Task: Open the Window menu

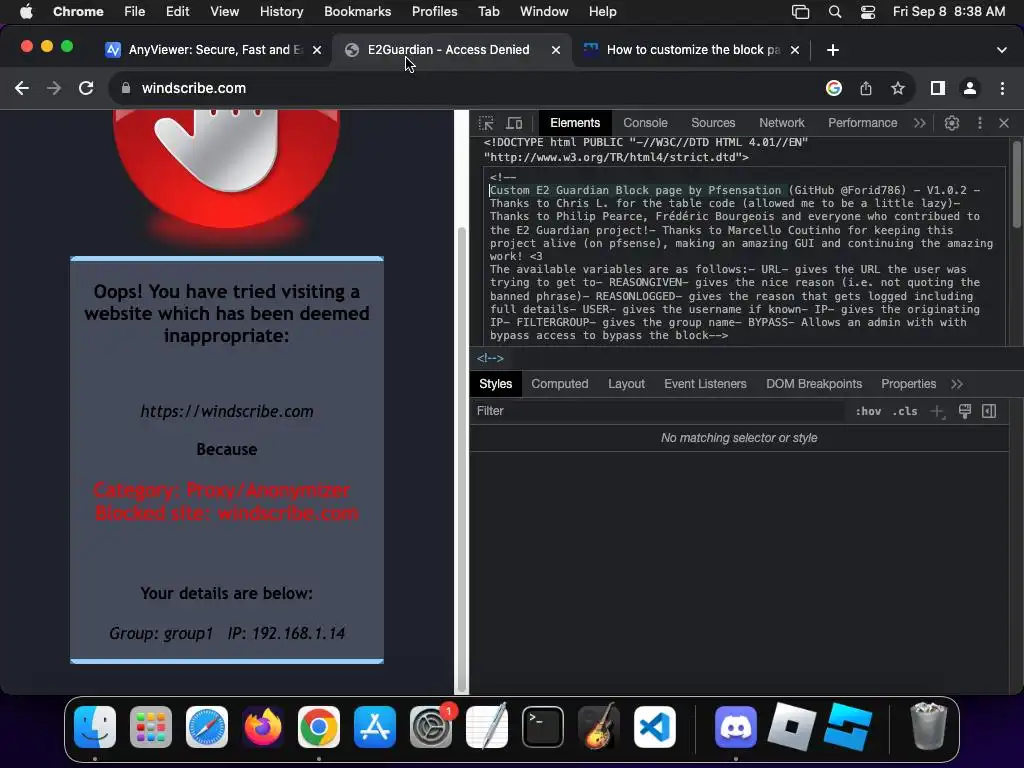Action: point(544,12)
